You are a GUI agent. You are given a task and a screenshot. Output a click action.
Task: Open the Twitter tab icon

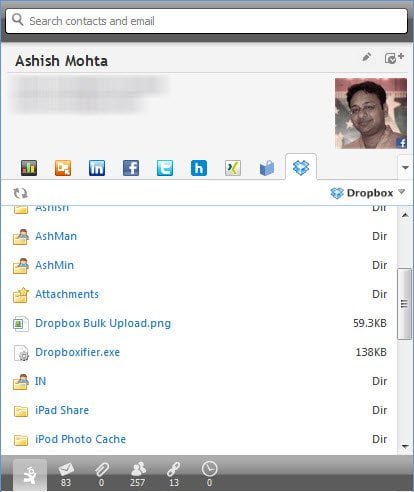(165, 168)
